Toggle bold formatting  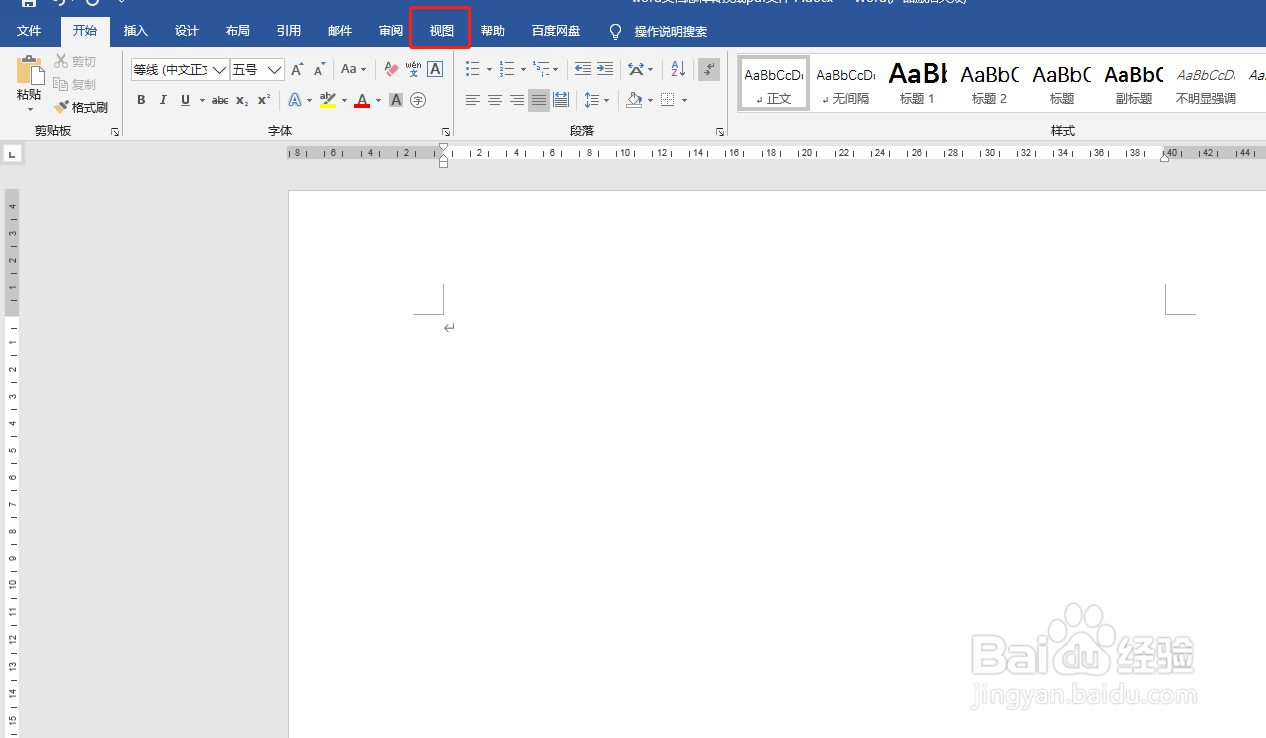click(141, 100)
